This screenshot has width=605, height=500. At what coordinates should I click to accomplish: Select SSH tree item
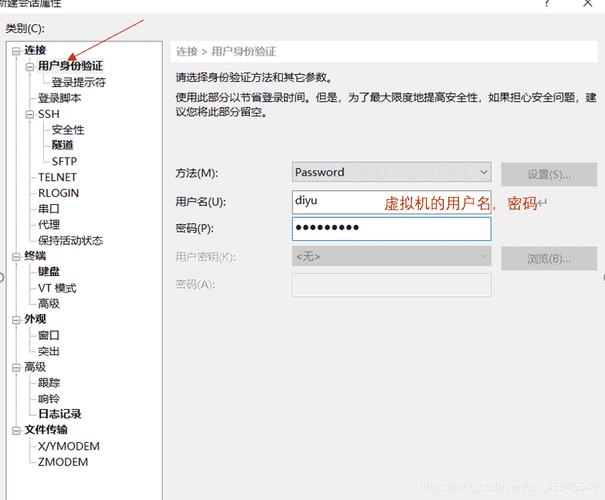click(49, 114)
